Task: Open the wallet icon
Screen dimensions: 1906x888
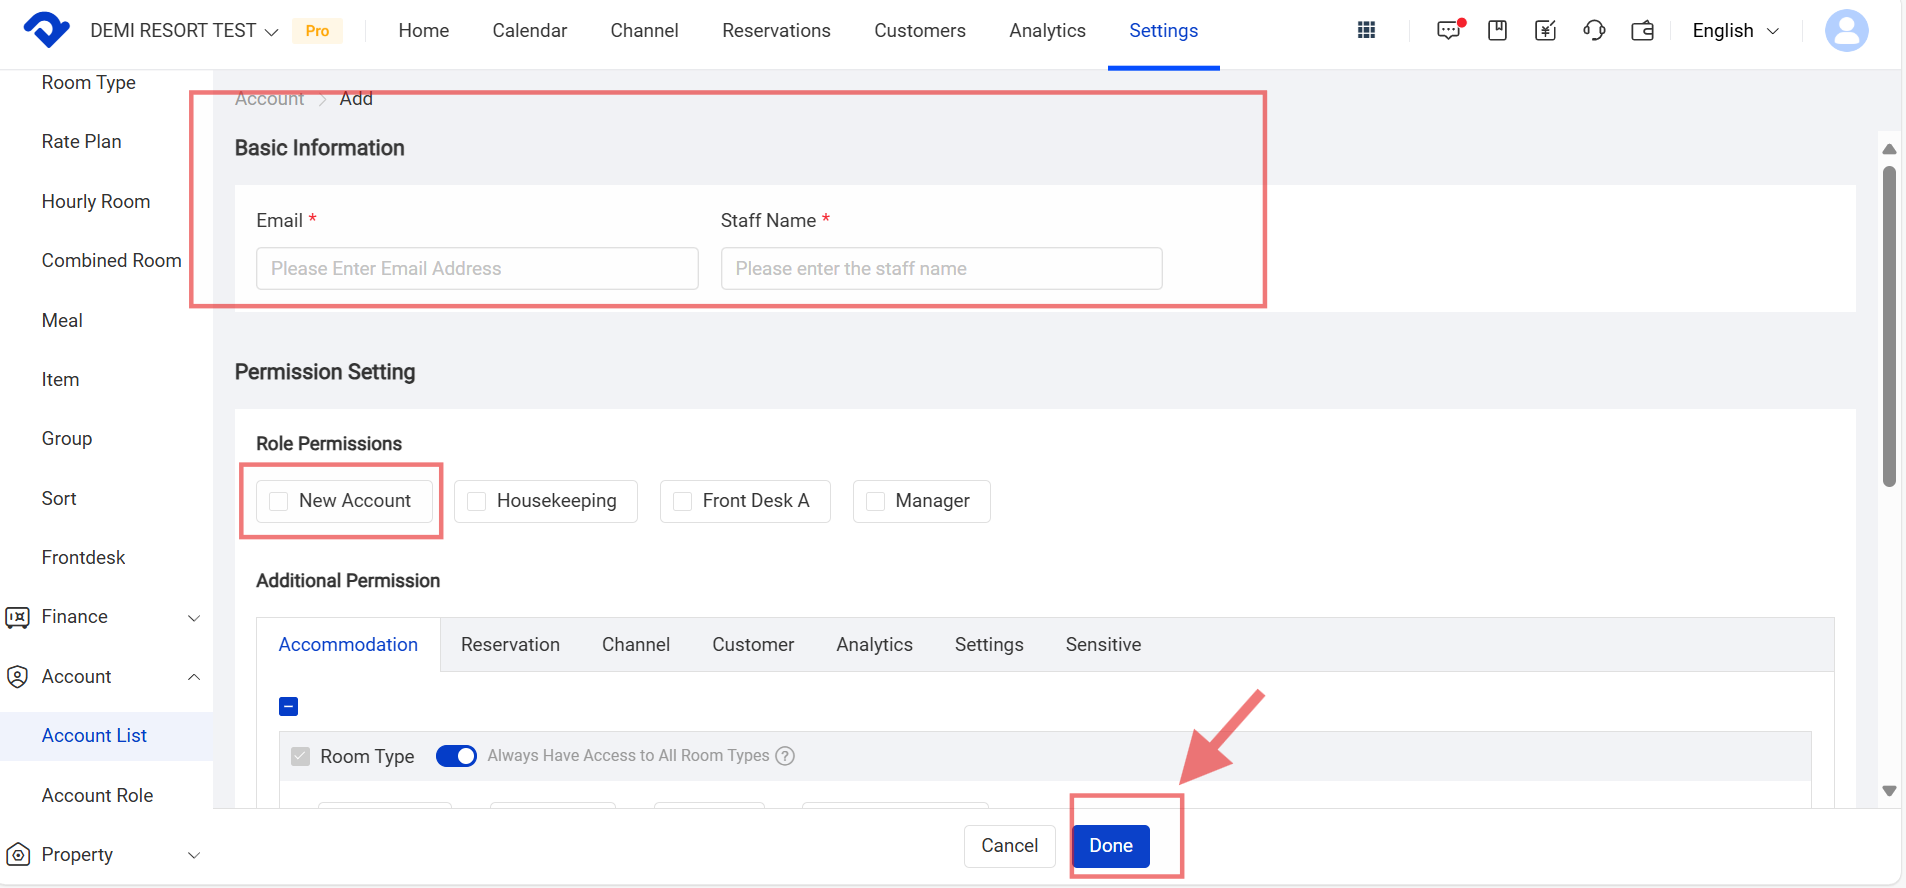Action: [1642, 30]
